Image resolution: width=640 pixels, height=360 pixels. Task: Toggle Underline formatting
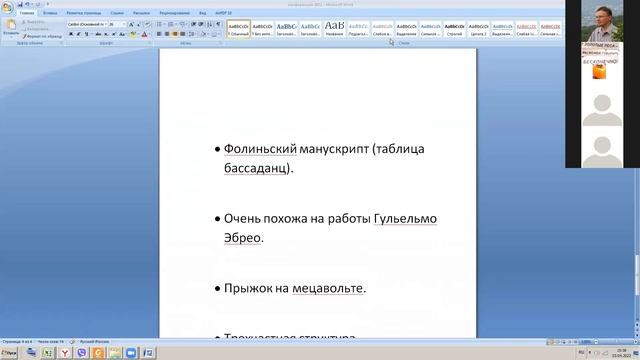tap(87, 34)
